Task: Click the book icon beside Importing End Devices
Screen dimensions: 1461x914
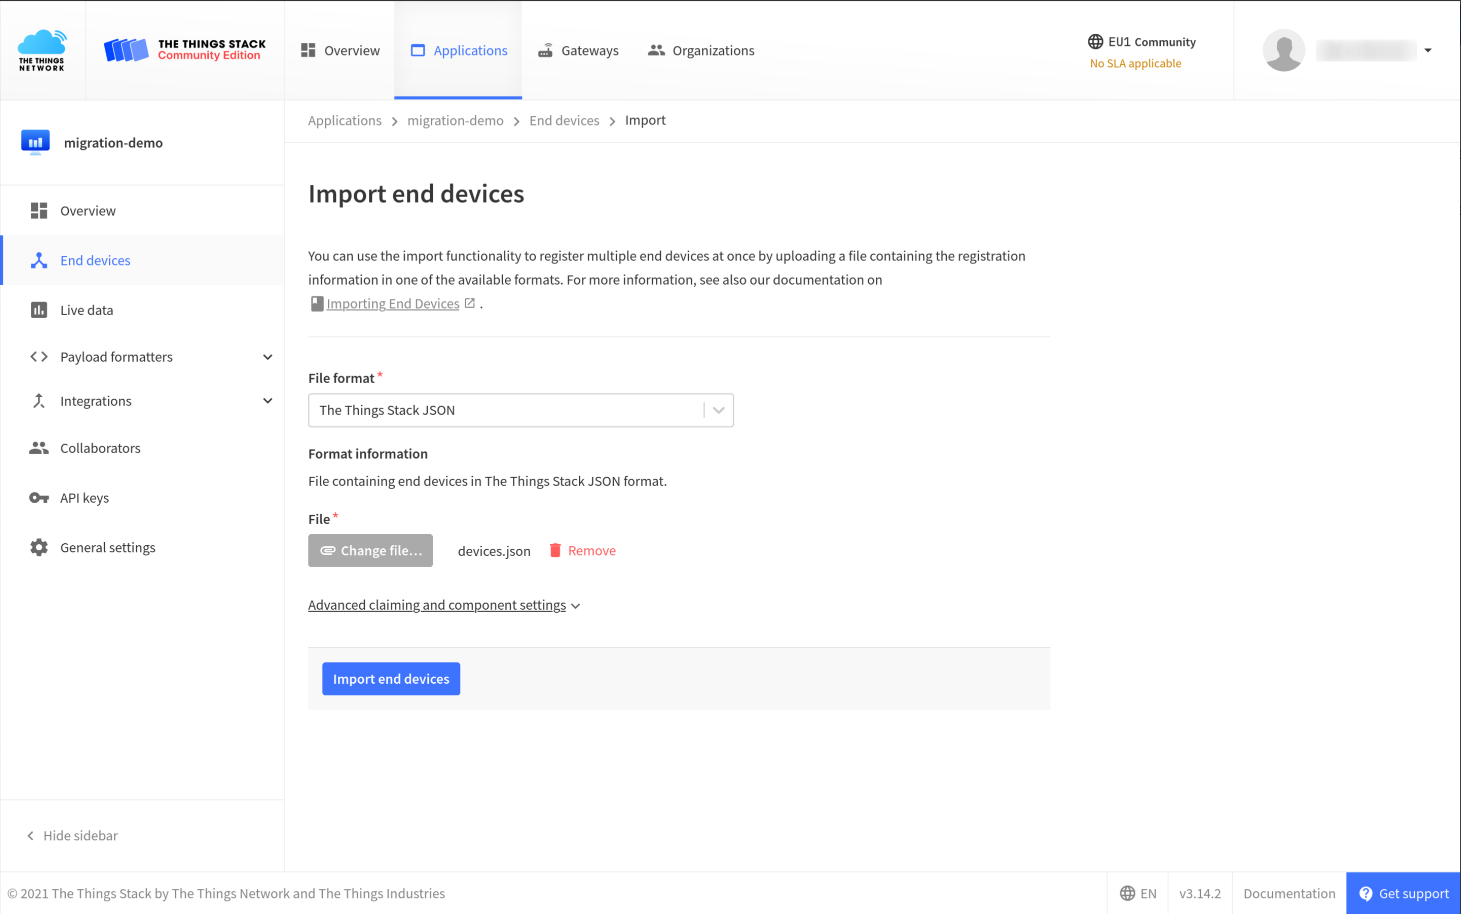Action: (317, 304)
